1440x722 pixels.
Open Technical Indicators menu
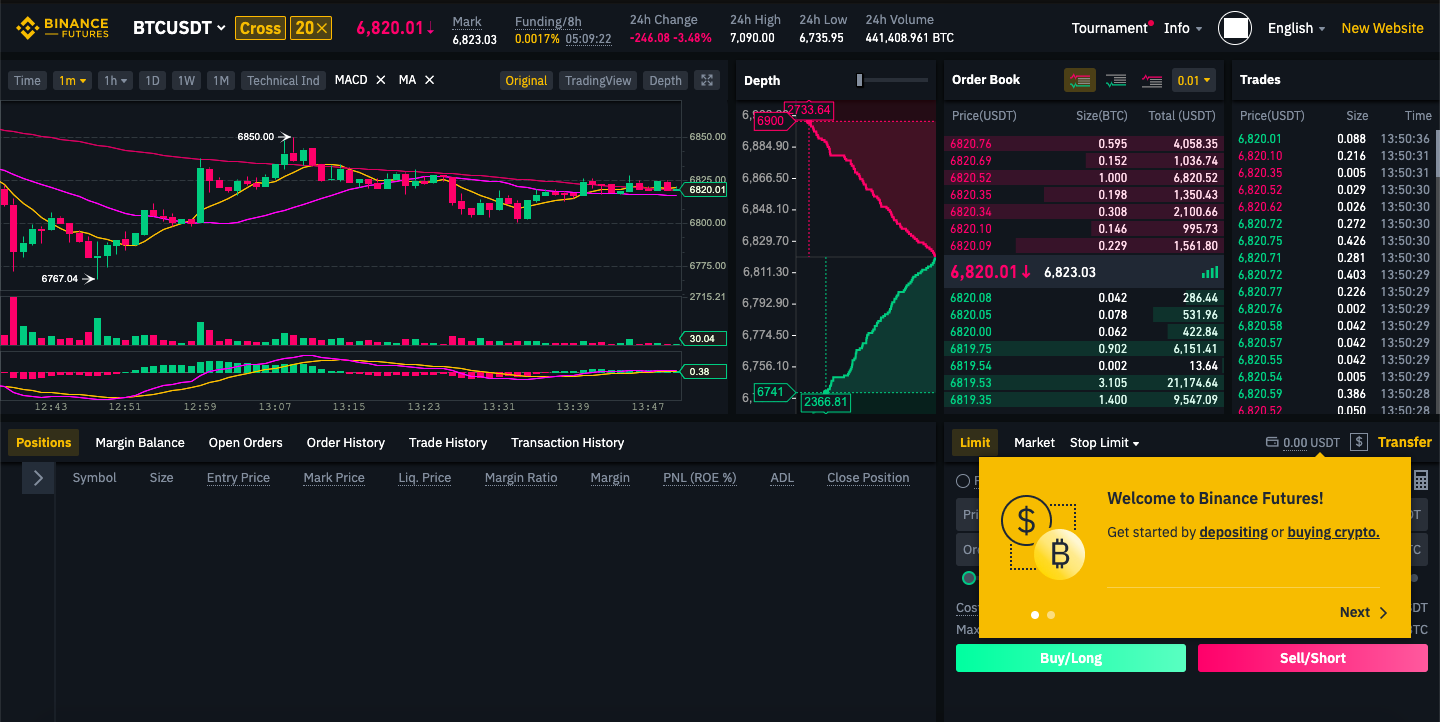pyautogui.click(x=283, y=80)
